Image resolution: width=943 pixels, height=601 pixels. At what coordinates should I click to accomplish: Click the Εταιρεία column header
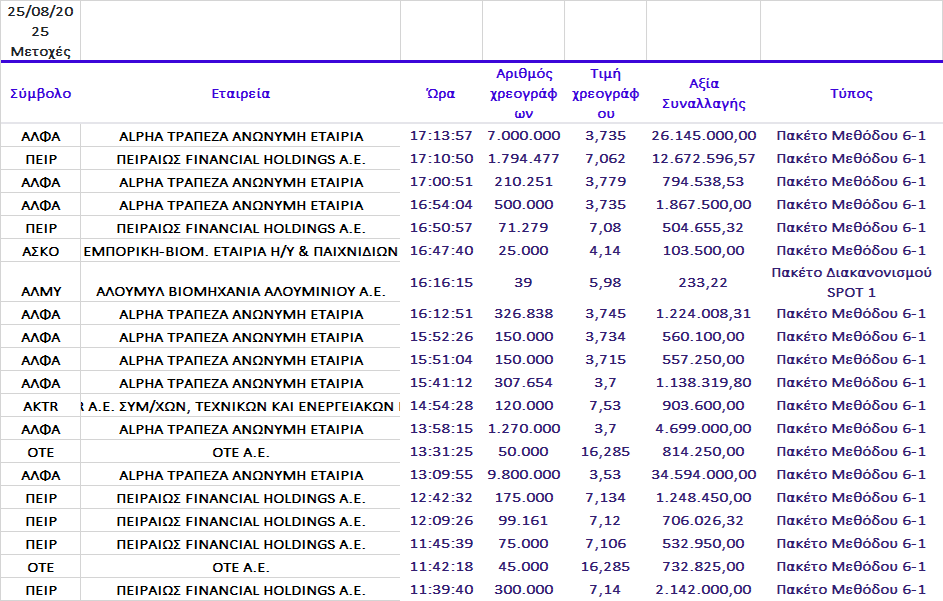point(241,93)
